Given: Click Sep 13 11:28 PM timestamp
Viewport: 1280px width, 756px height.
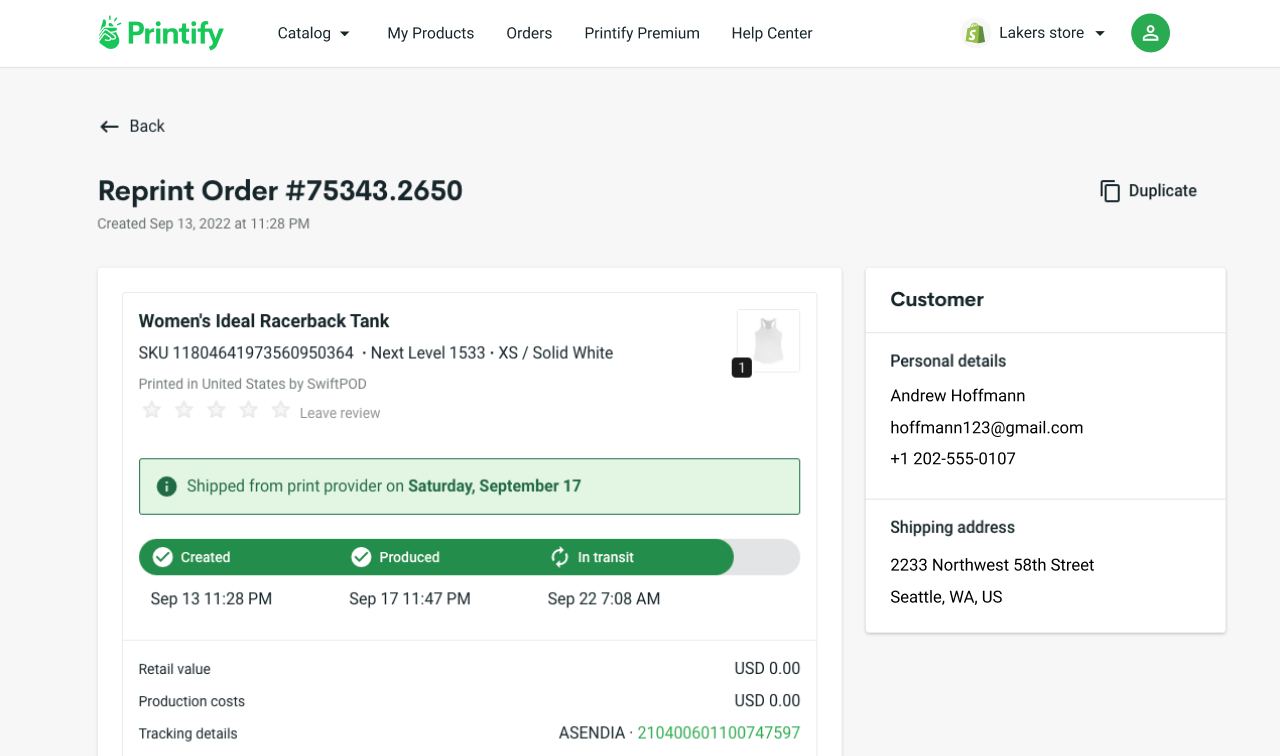Looking at the screenshot, I should (211, 599).
